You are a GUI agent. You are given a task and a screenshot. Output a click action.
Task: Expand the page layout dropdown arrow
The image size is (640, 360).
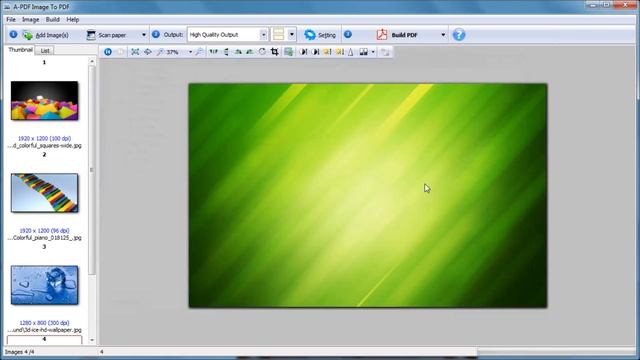(291, 35)
